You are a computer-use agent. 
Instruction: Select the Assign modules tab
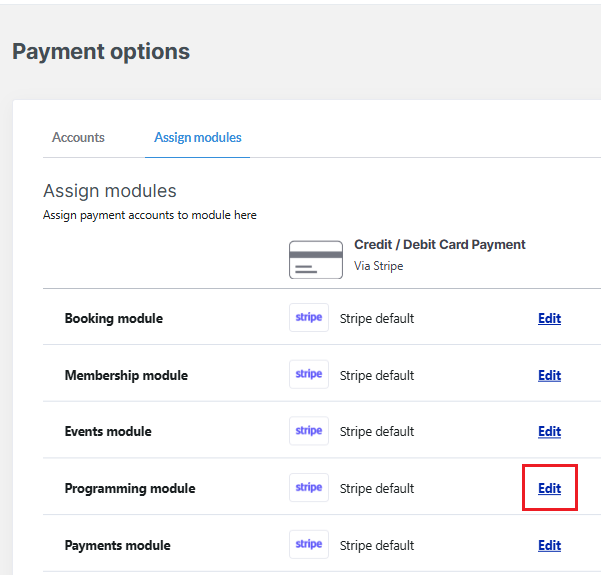click(x=197, y=137)
